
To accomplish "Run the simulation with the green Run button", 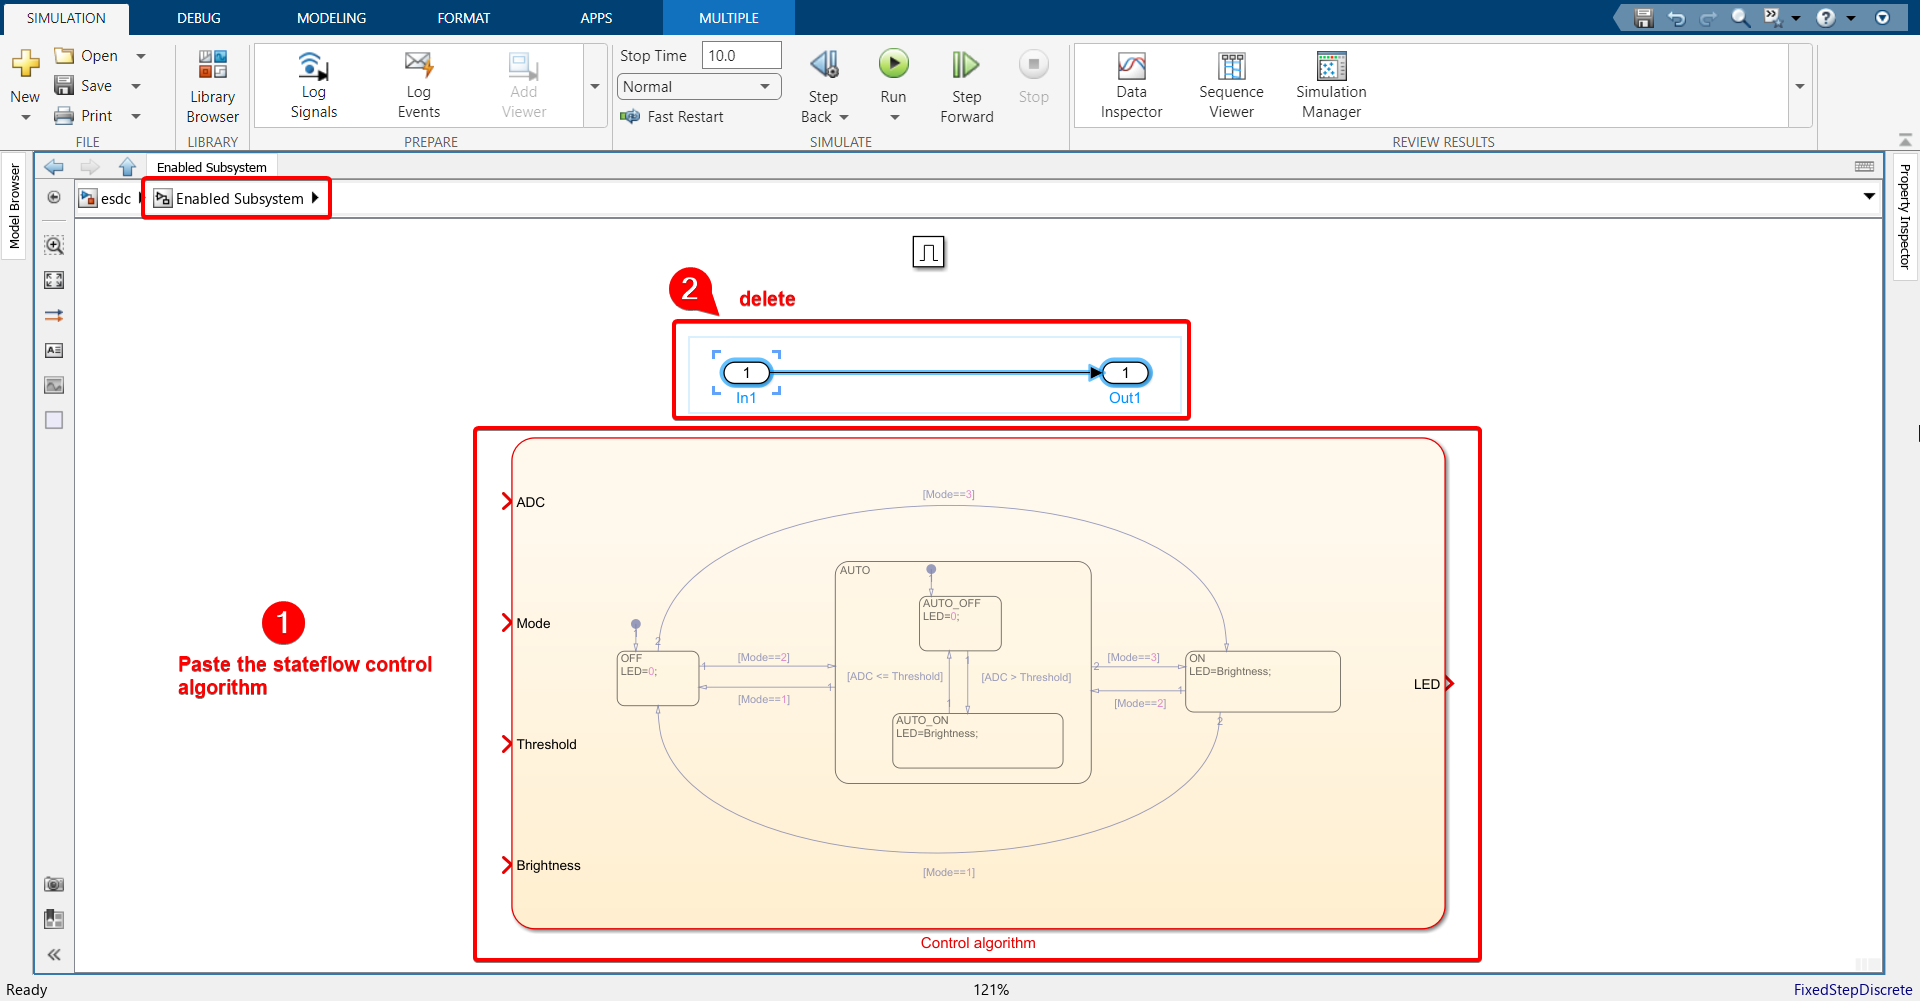I will (894, 65).
